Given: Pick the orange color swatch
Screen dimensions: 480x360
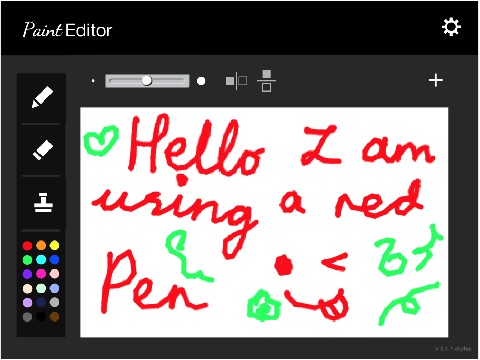Looking at the screenshot, I should coord(41,246).
